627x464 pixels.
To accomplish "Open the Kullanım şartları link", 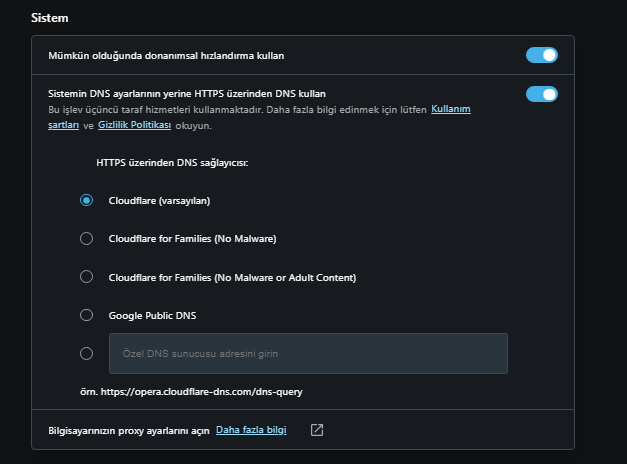I will tap(451, 109).
